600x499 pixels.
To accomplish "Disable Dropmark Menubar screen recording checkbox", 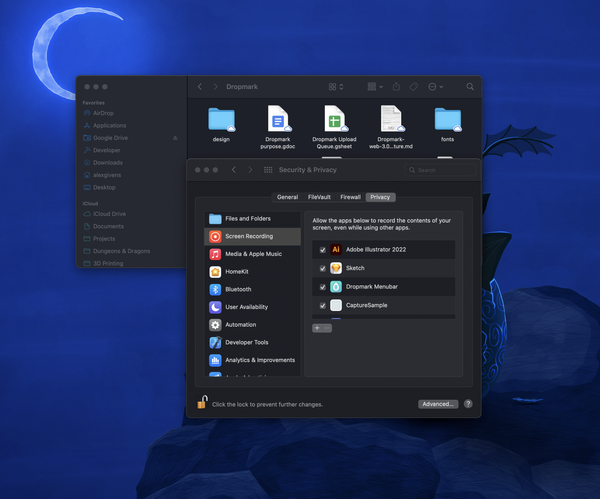I will [x=322, y=287].
